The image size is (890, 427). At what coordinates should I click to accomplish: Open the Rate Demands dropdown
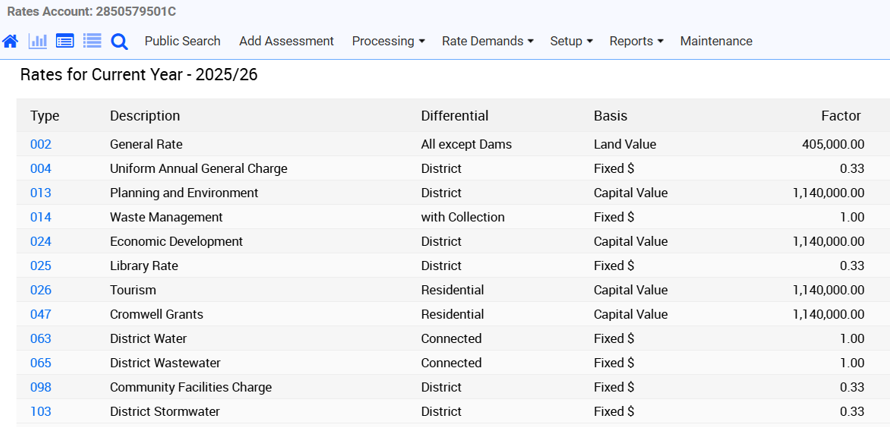(487, 41)
